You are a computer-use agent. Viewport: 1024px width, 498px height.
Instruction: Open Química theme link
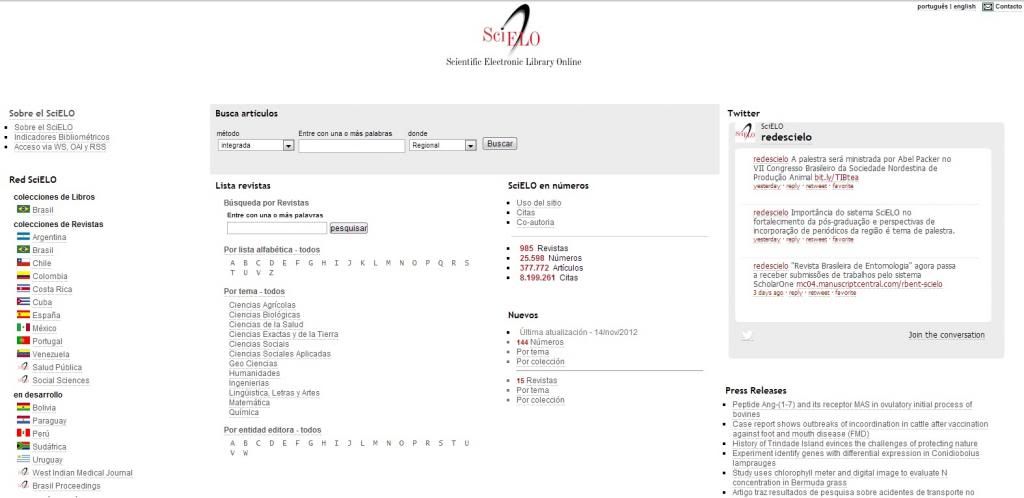[244, 412]
